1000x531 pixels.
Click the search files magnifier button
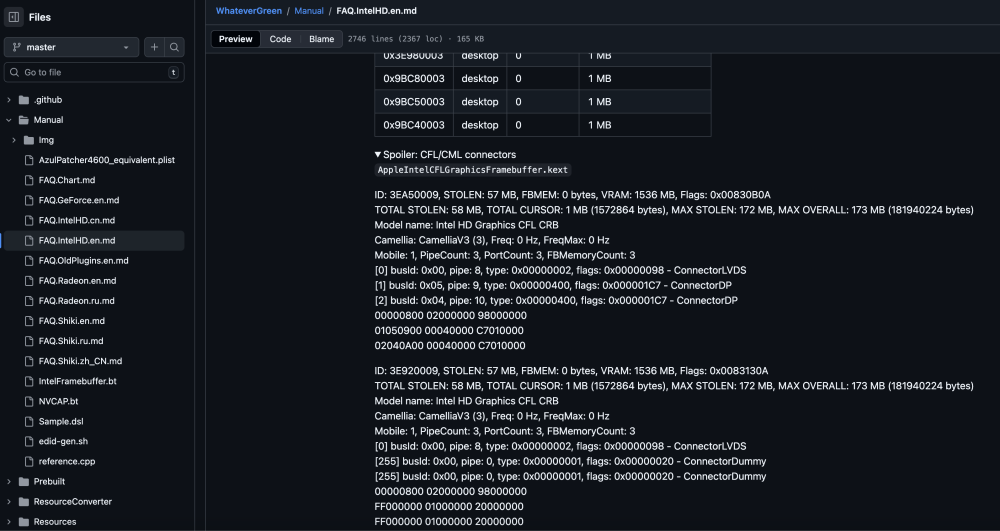(x=174, y=47)
